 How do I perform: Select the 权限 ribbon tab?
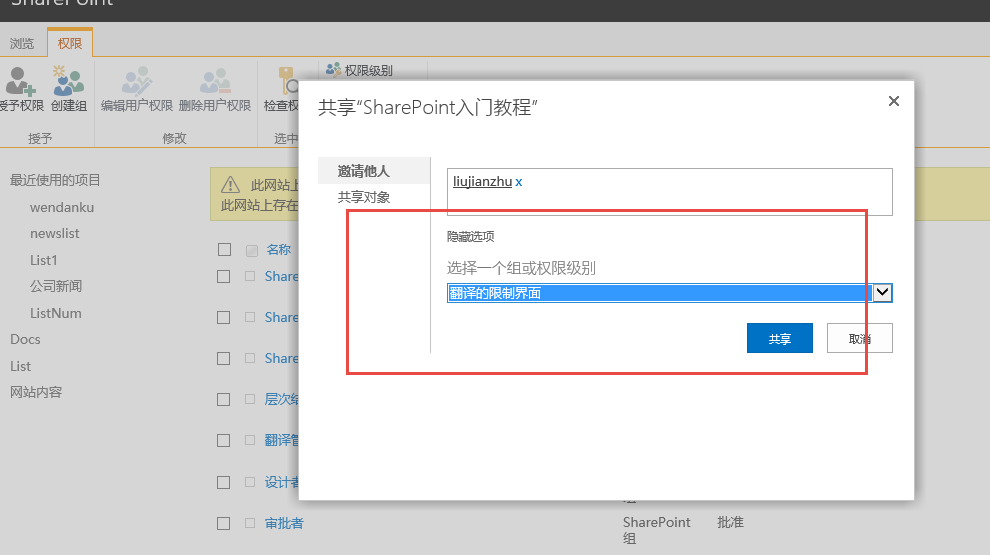coord(70,43)
